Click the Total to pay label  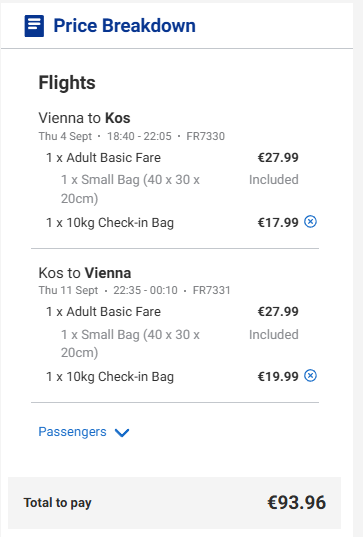(58, 503)
